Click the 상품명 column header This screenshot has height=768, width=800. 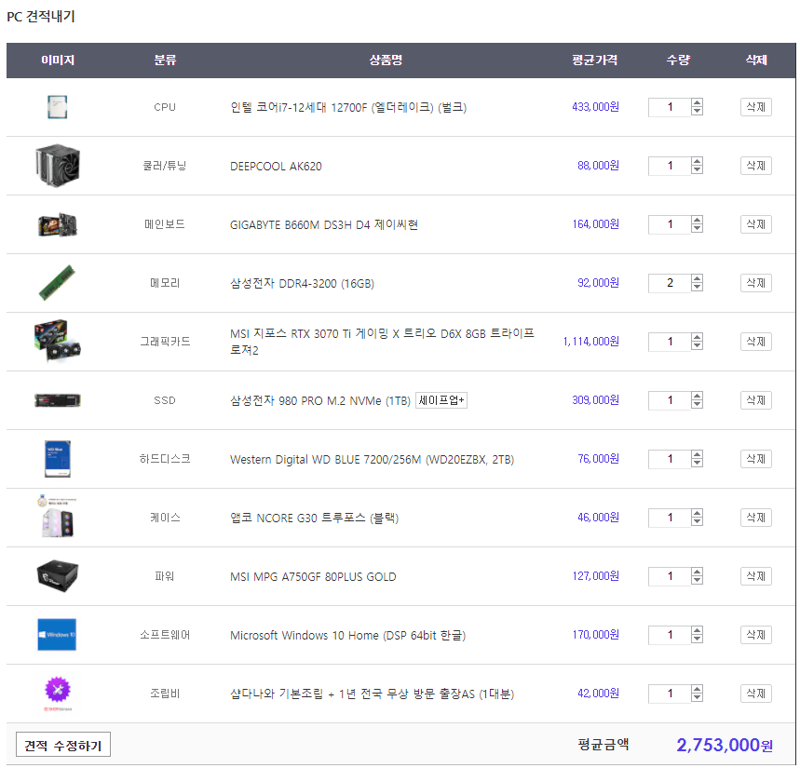386,60
